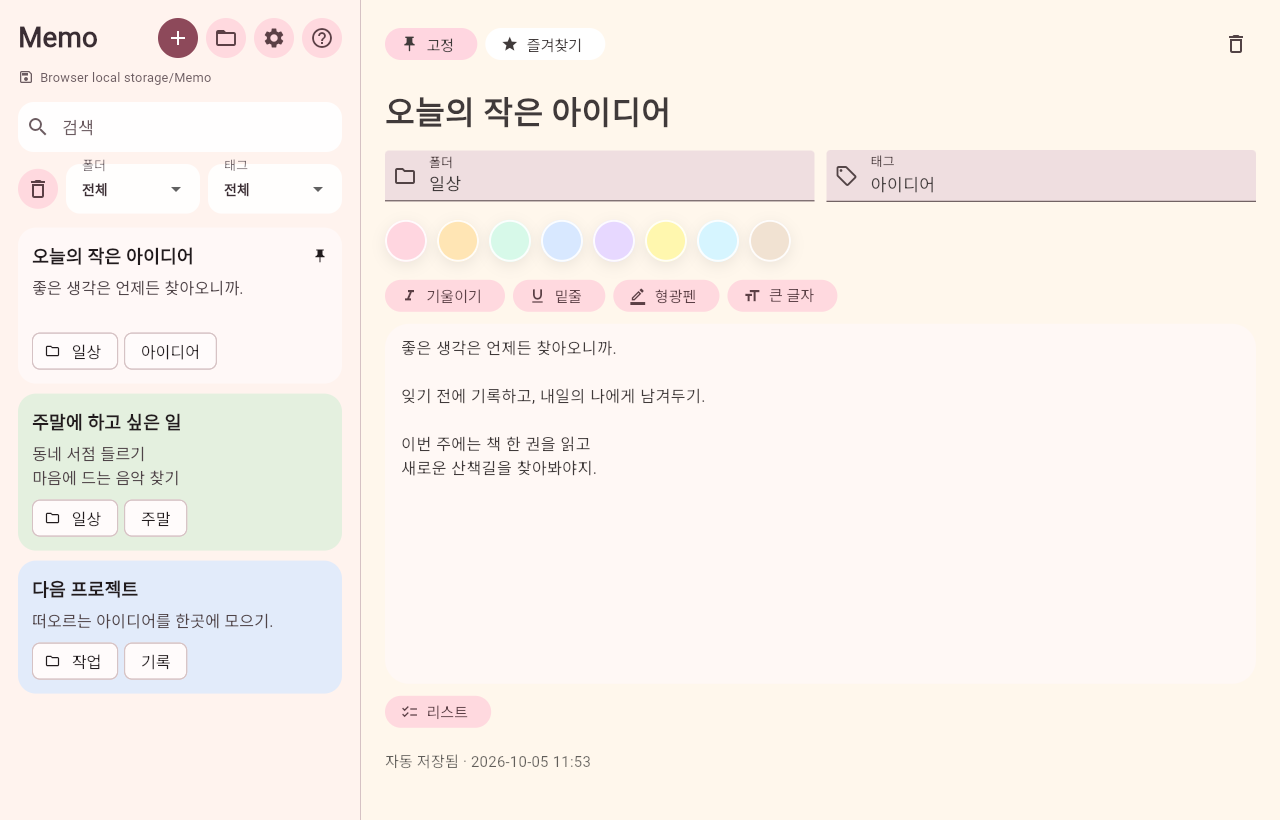This screenshot has height=820, width=1280.
Task: Open the sidebar 폴더 filter dropdown
Action: 133,189
